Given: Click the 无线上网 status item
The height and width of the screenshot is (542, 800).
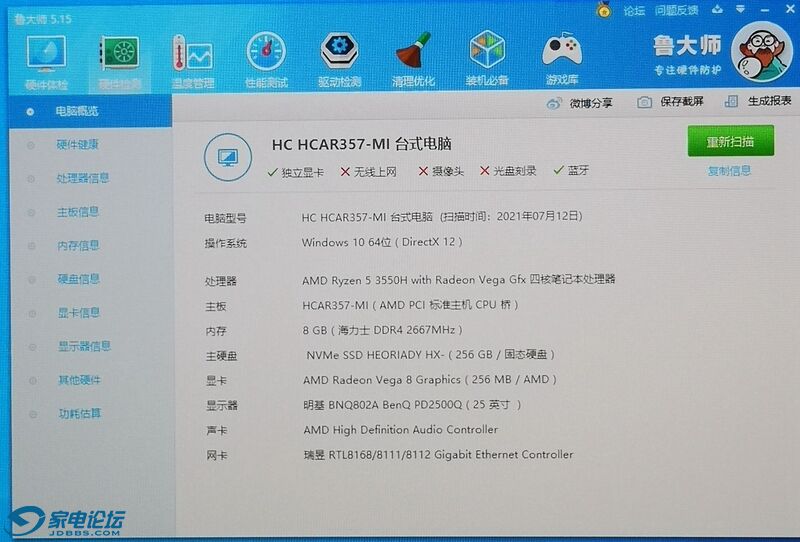Looking at the screenshot, I should (x=368, y=172).
